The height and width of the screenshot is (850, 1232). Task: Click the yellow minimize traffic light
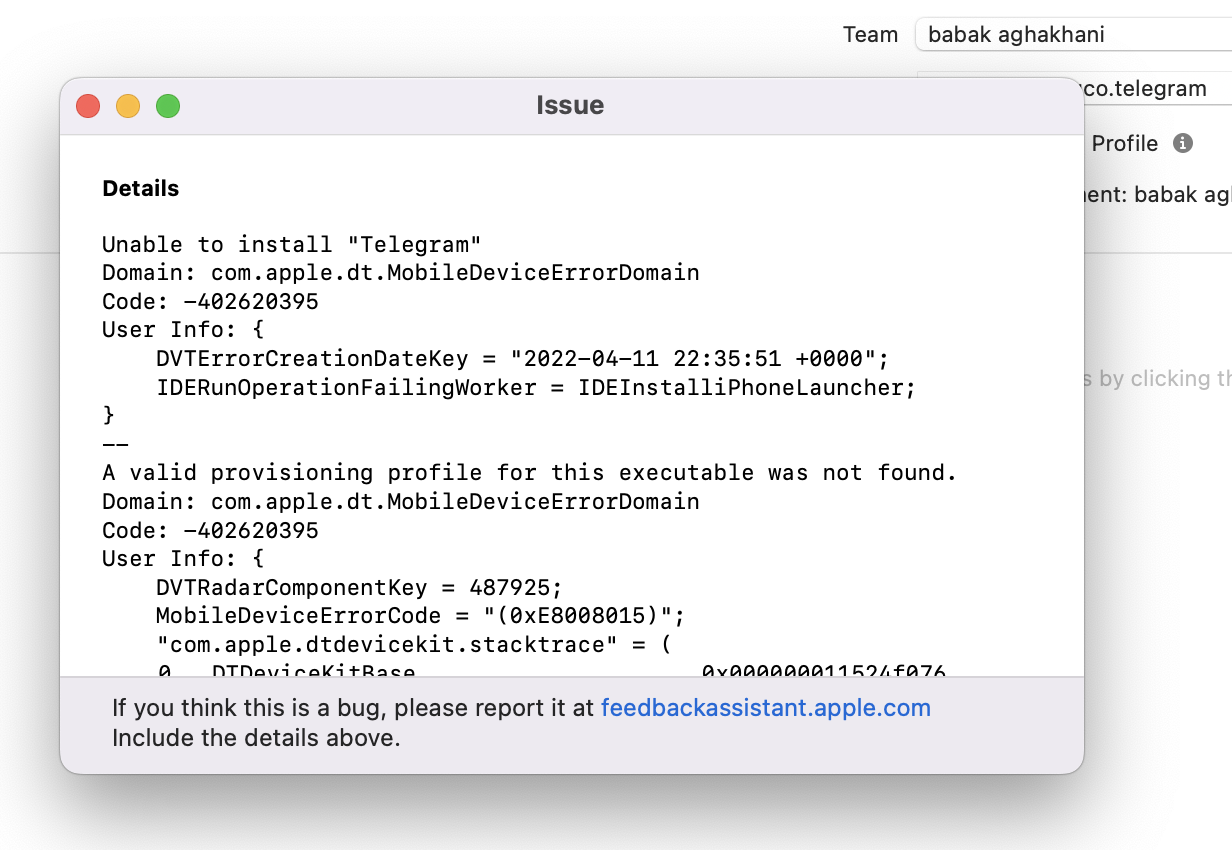[127, 105]
